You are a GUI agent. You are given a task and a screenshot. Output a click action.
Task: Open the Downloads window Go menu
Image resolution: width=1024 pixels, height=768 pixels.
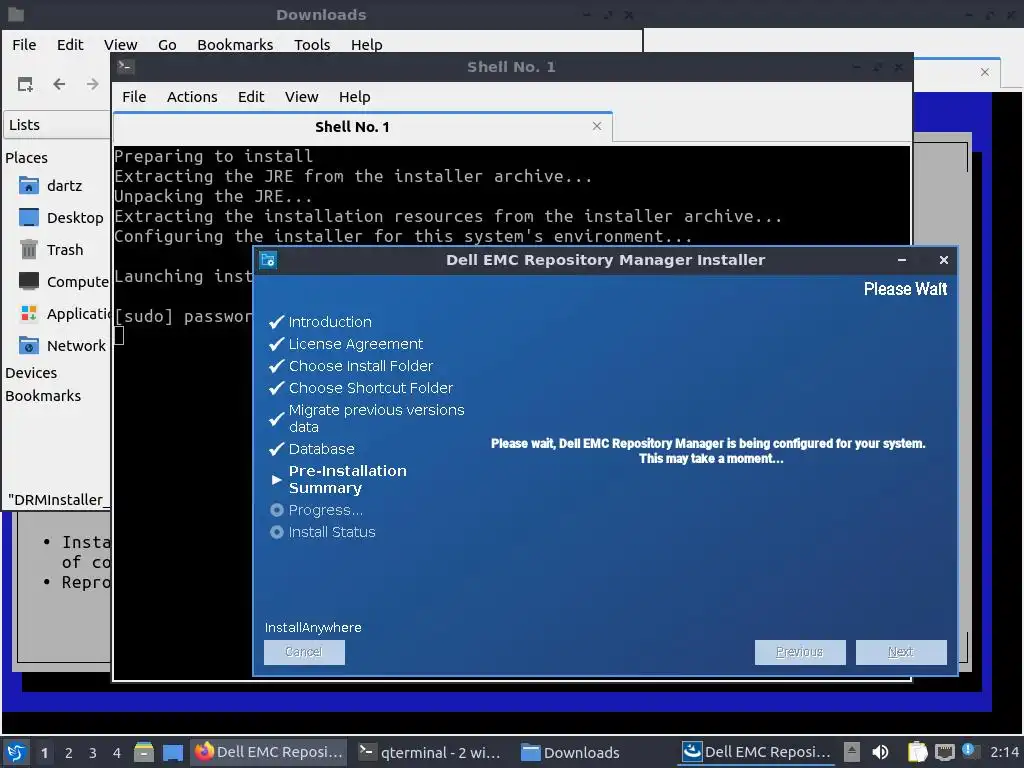pos(167,45)
